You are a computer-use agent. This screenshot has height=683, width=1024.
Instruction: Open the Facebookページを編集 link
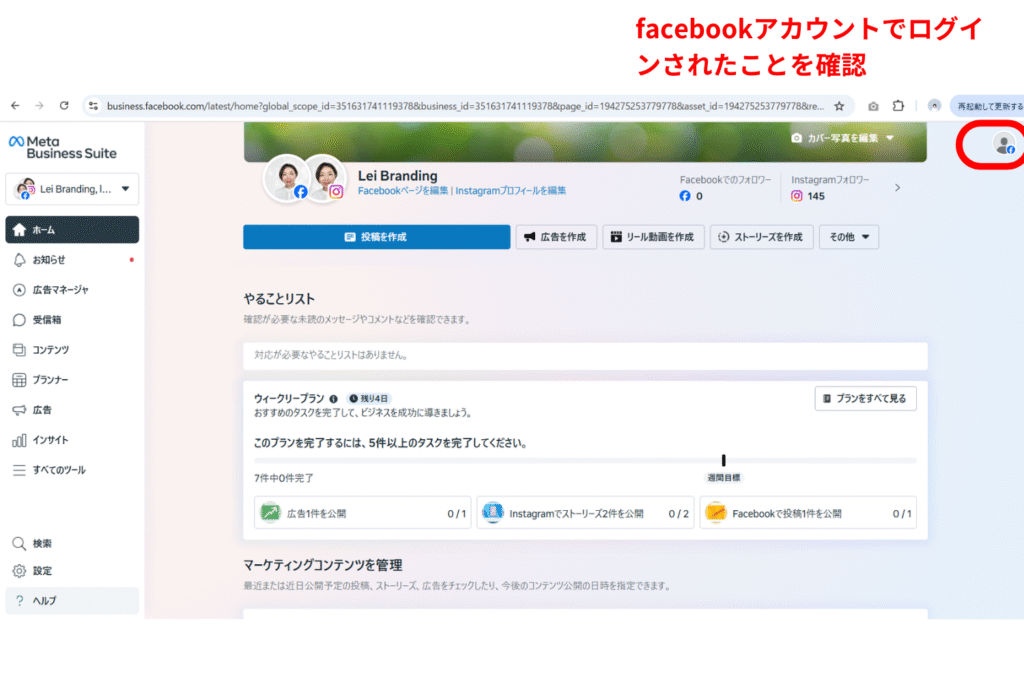point(403,190)
